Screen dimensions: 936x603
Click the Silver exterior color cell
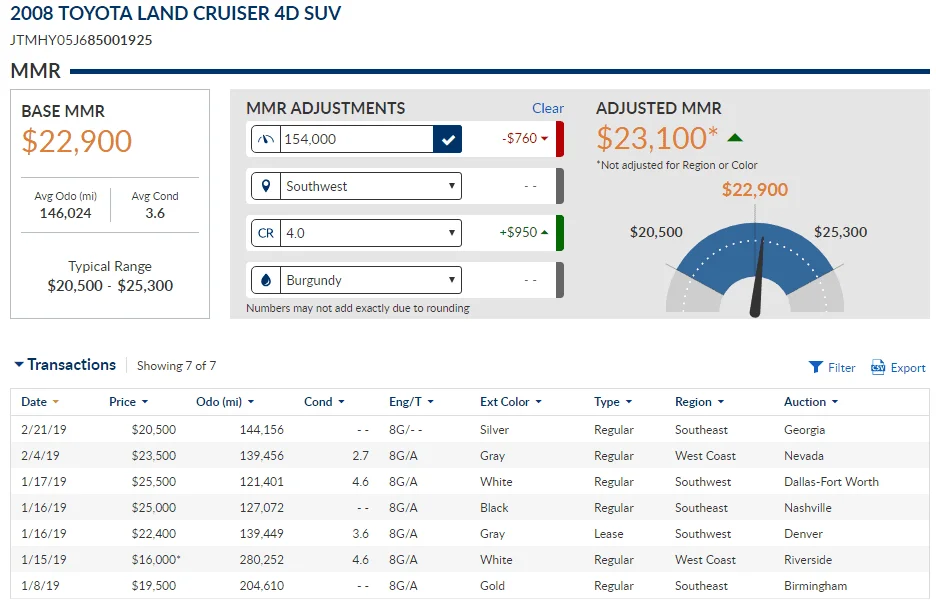pyautogui.click(x=494, y=430)
